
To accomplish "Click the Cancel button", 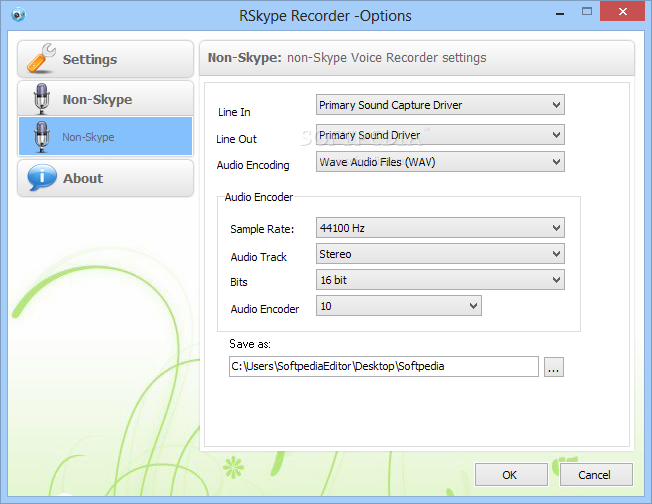I will [x=596, y=474].
